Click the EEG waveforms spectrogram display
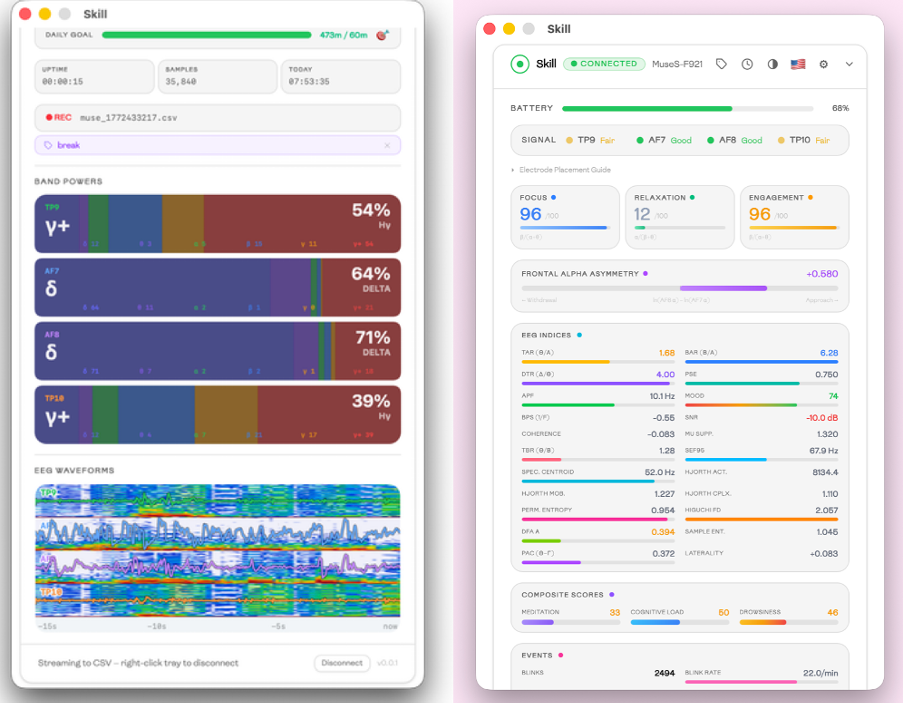Viewport: 904px width, 704px height. pos(217,550)
